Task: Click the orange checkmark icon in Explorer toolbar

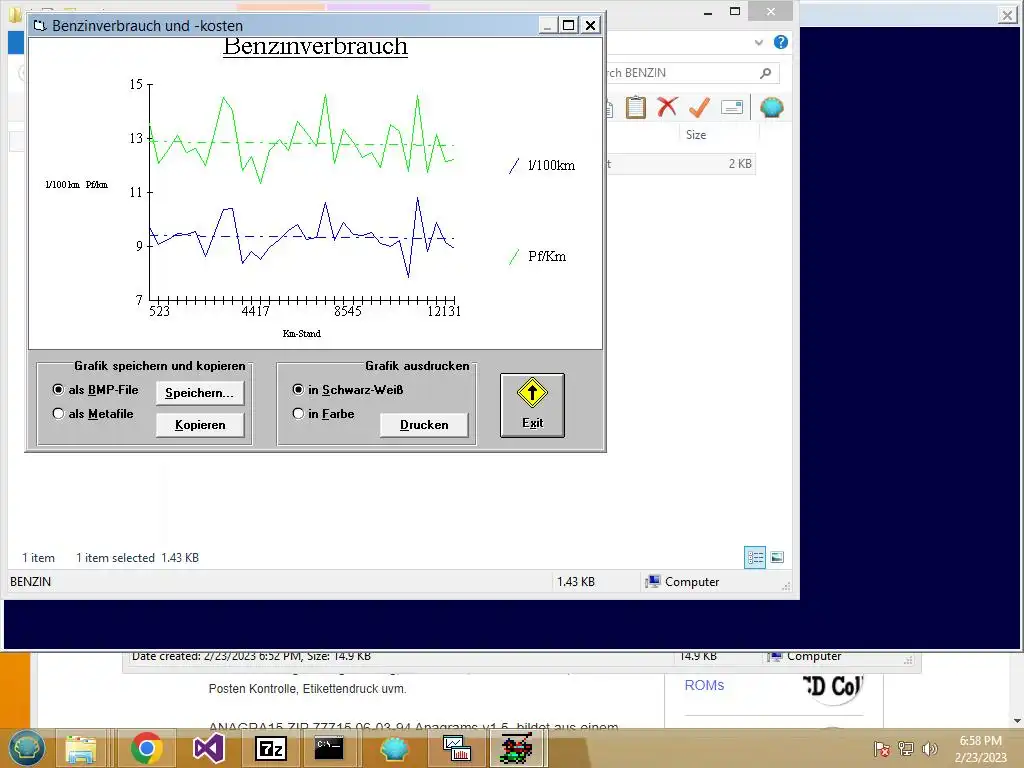Action: pos(699,107)
